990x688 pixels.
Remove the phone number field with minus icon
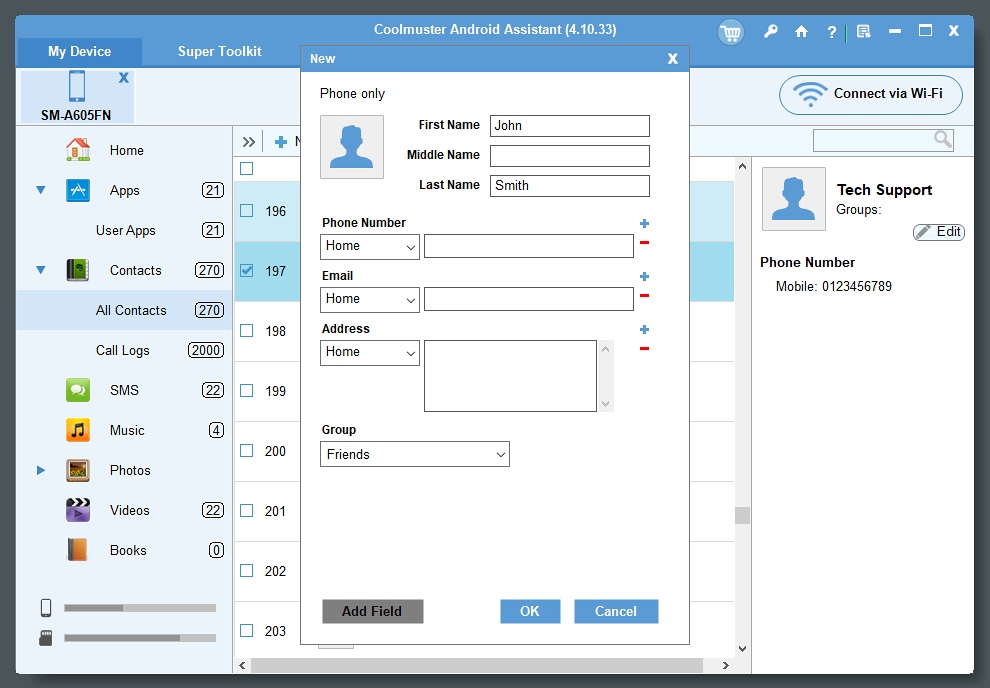644,242
